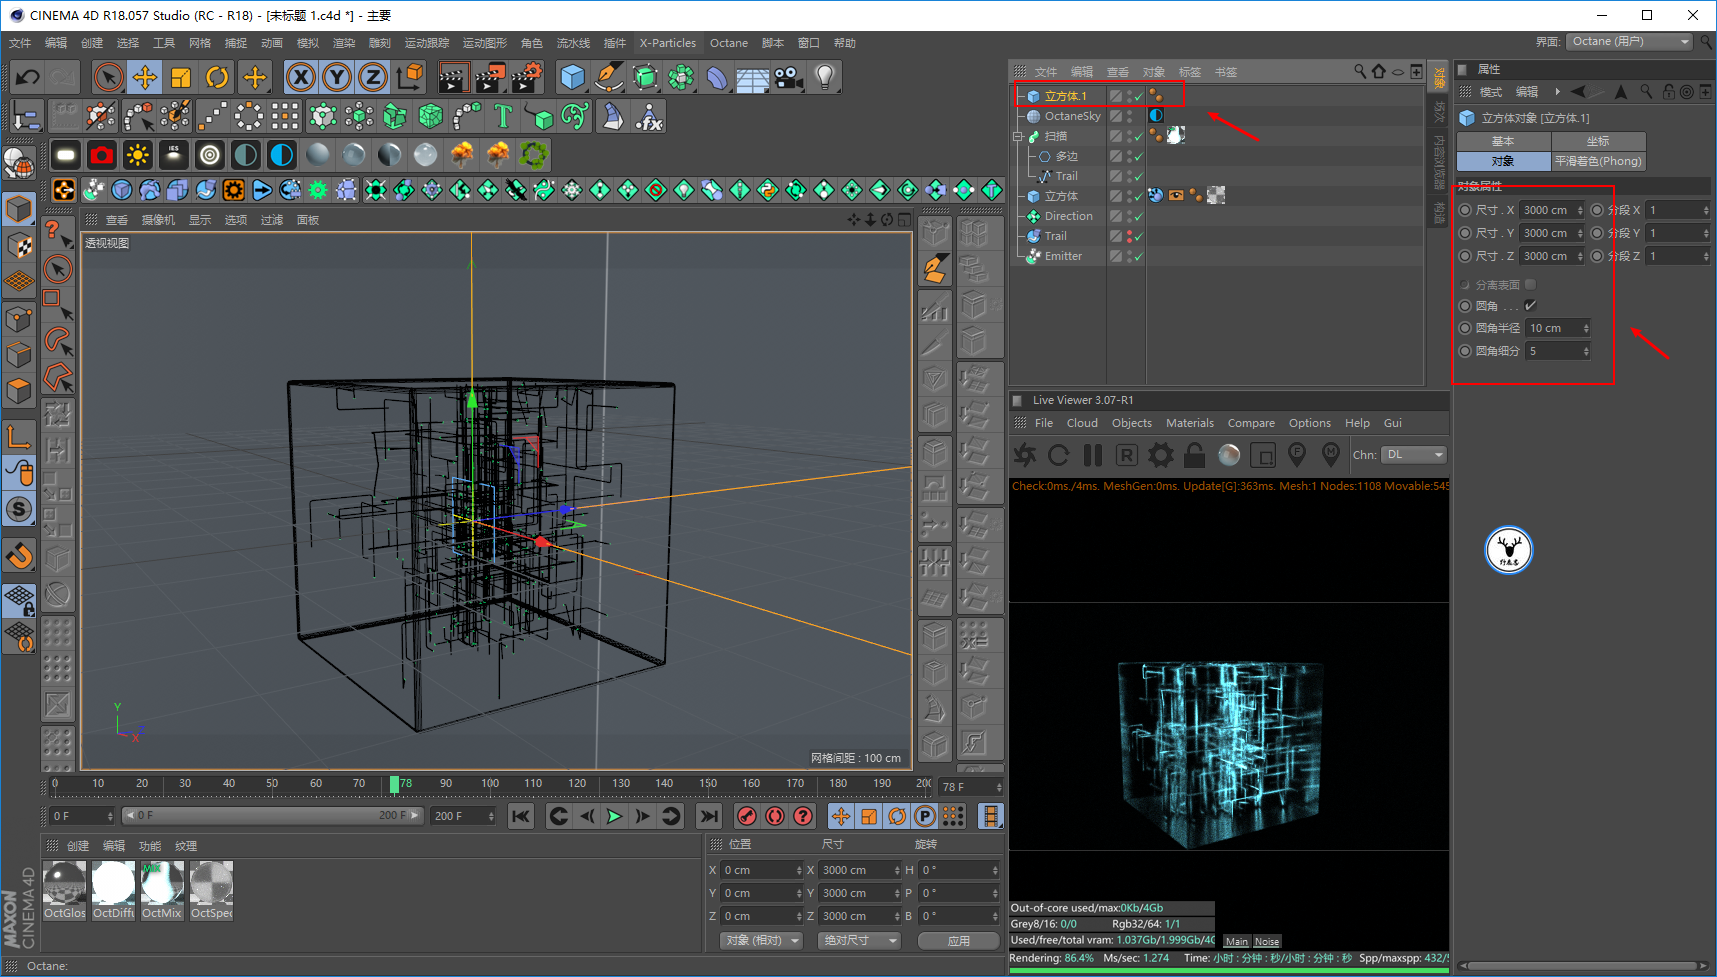Activate the Move tool
The height and width of the screenshot is (977, 1717).
144,77
